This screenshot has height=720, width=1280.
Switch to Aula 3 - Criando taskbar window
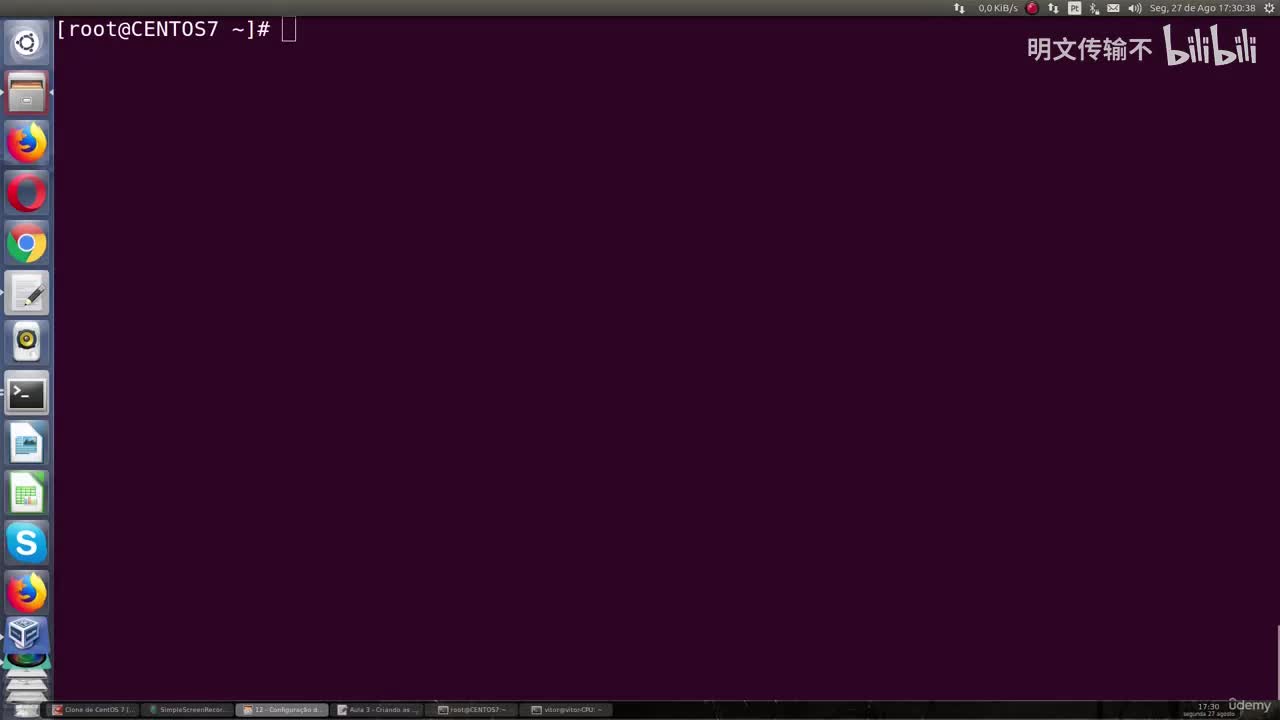378,710
